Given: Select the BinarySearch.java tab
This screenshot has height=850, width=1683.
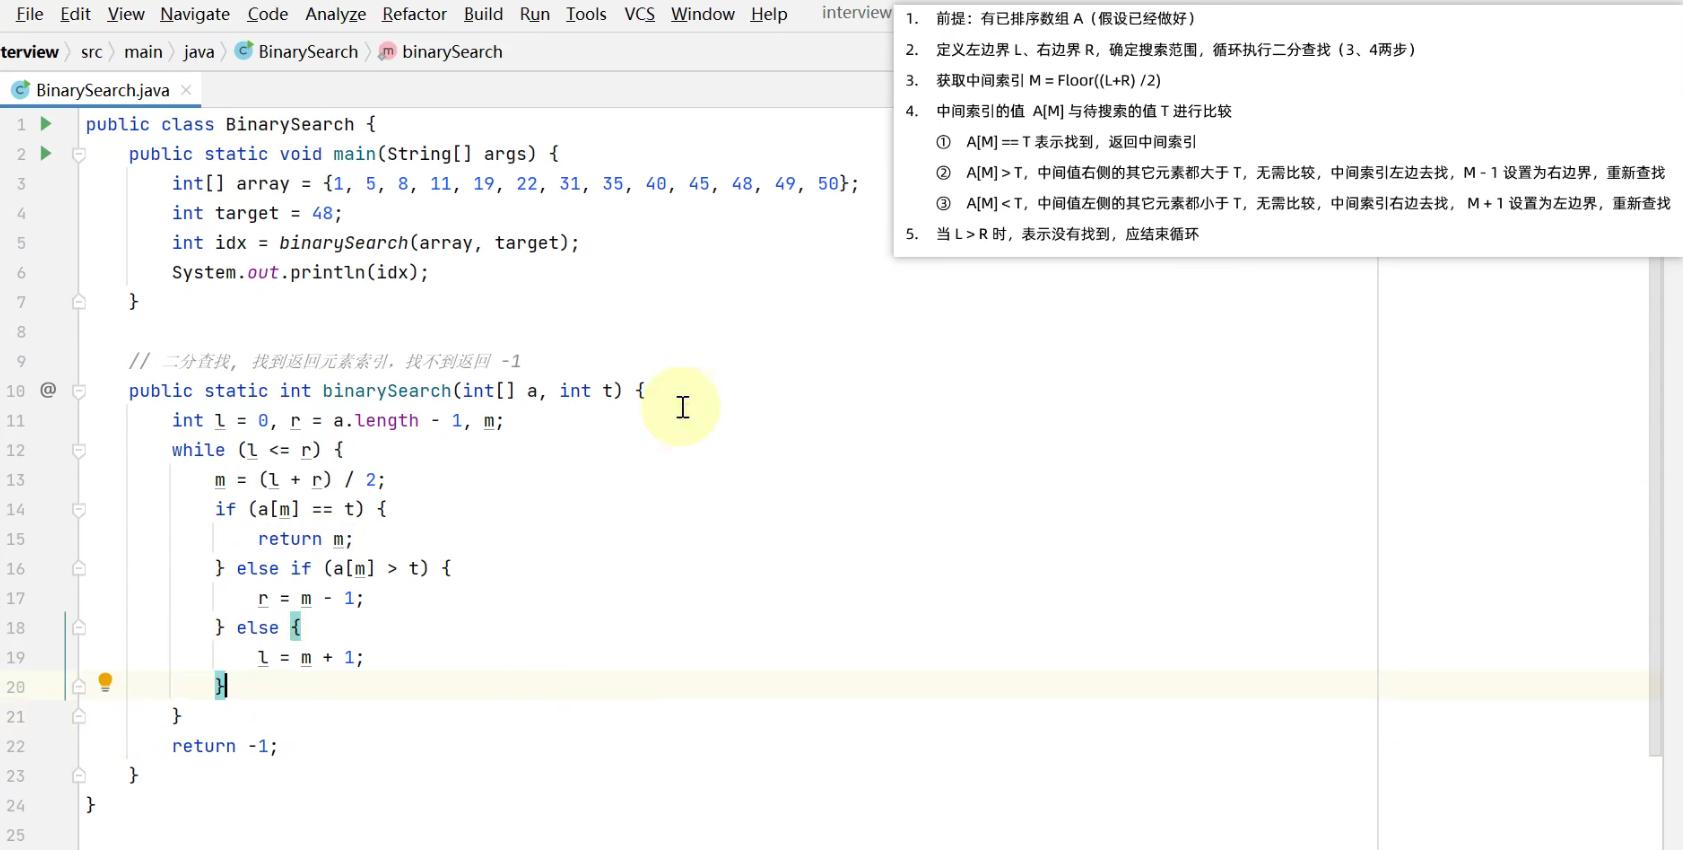Looking at the screenshot, I should click(102, 90).
